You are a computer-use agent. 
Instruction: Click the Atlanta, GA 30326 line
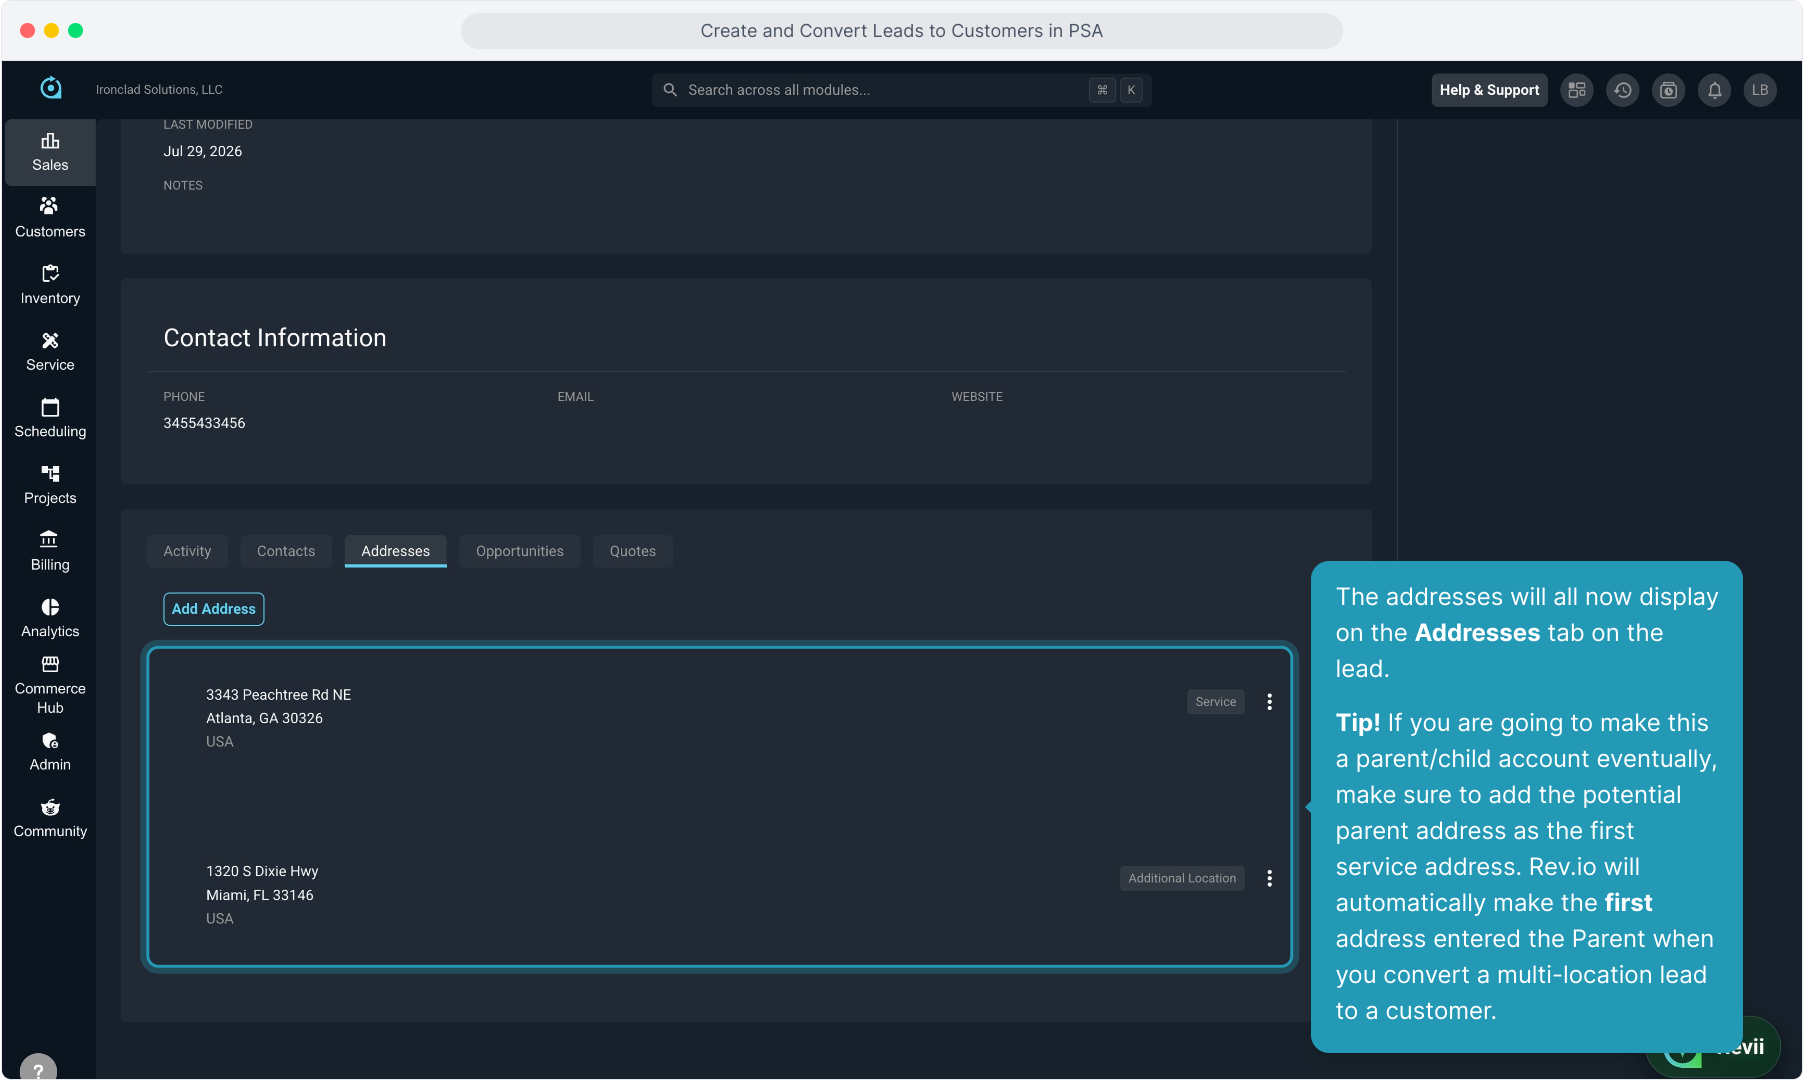click(x=265, y=718)
